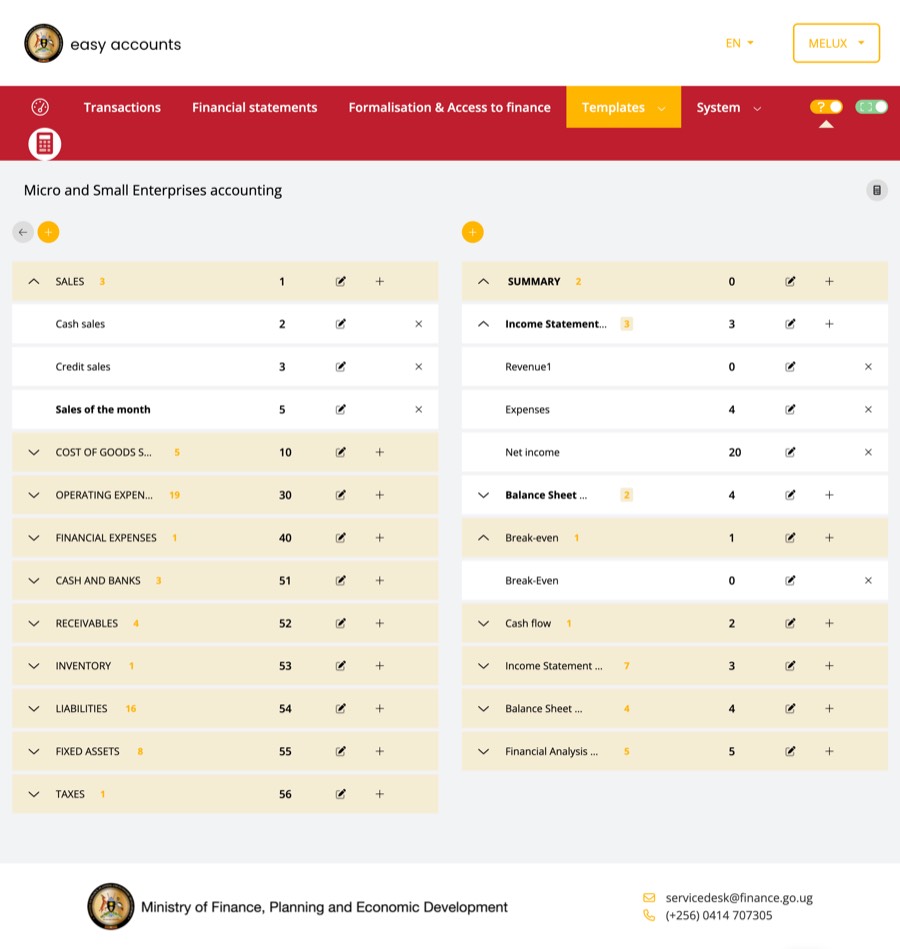Screen dimensions: 900x949
Task: Edit the COST OF GOODS group
Action: (341, 452)
